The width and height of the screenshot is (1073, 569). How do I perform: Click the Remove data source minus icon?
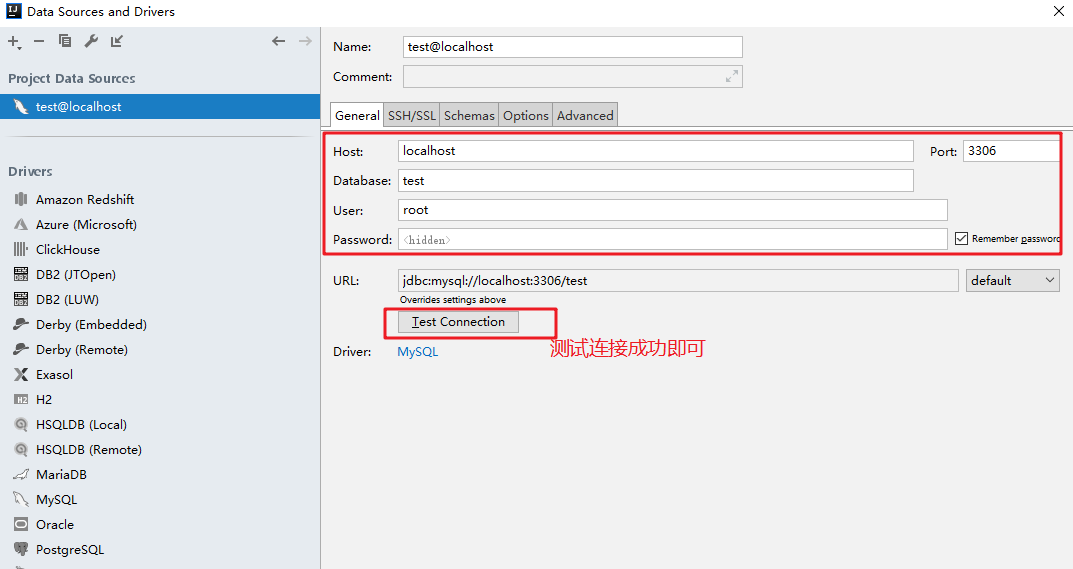(x=39, y=41)
